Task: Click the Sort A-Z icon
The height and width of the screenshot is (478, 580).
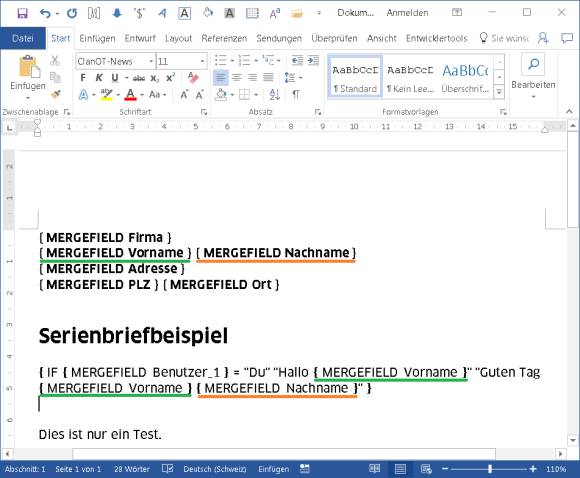Action: [x=274, y=95]
